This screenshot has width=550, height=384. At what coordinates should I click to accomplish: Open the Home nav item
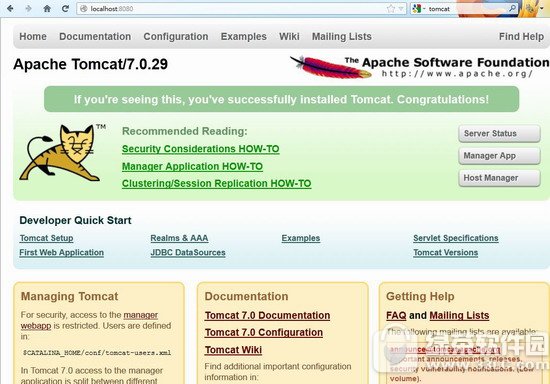pyautogui.click(x=33, y=36)
